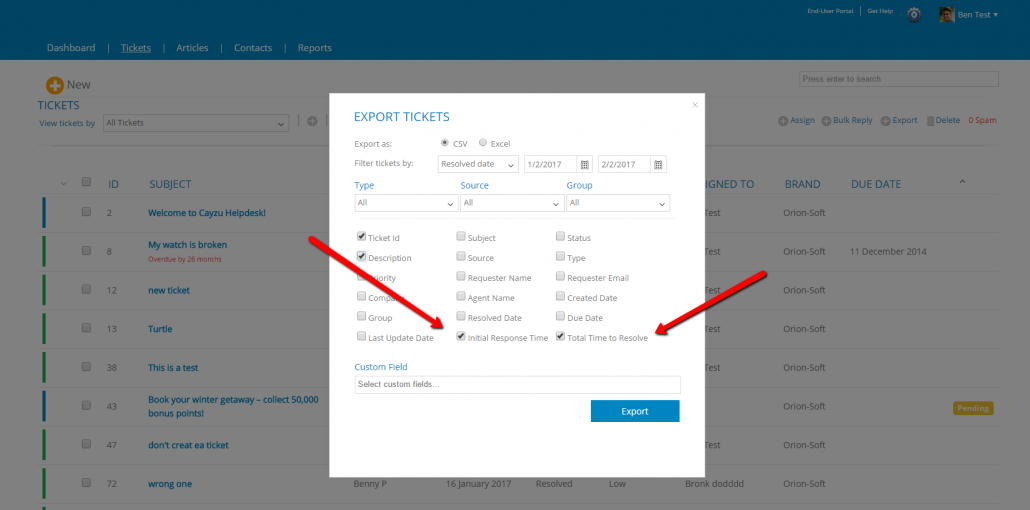The height and width of the screenshot is (510, 1030).
Task: Open the Resolved date filter dropdown
Action: 478,164
